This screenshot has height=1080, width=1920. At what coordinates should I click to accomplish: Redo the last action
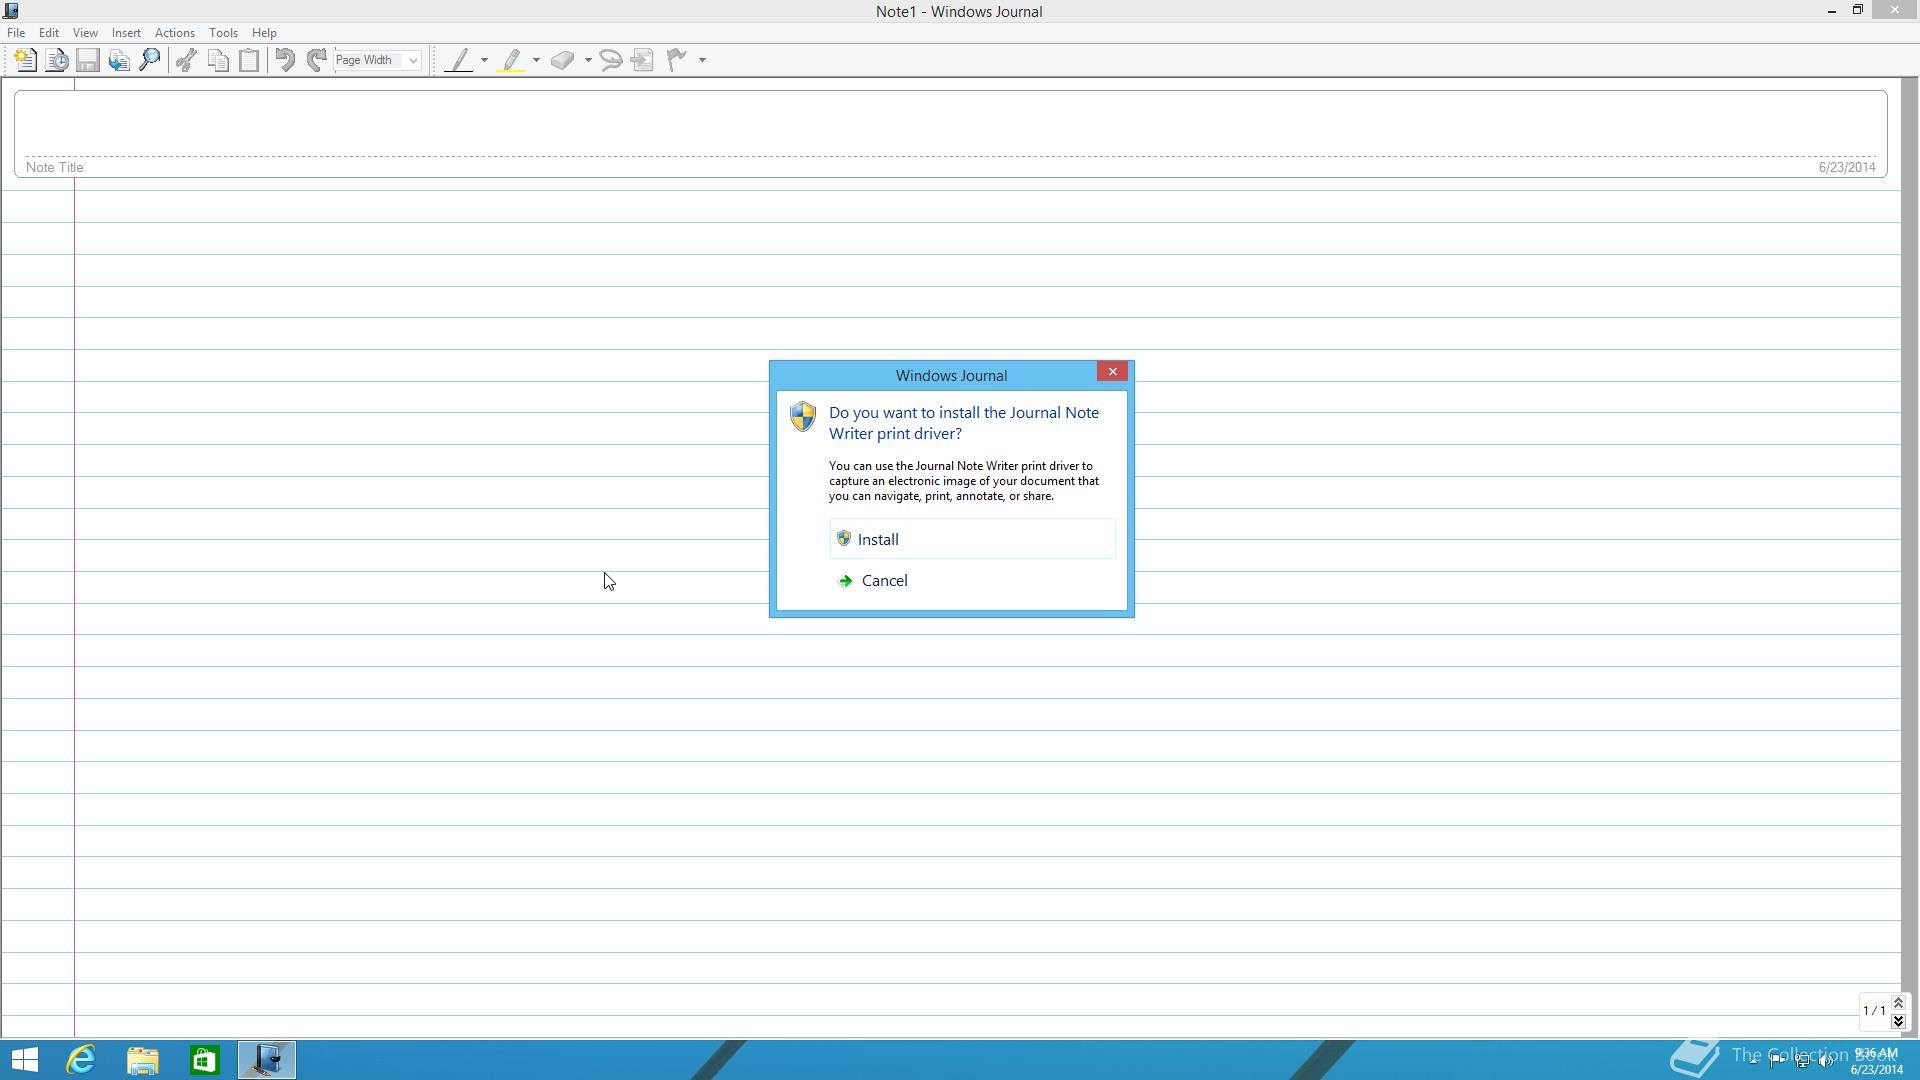316,60
